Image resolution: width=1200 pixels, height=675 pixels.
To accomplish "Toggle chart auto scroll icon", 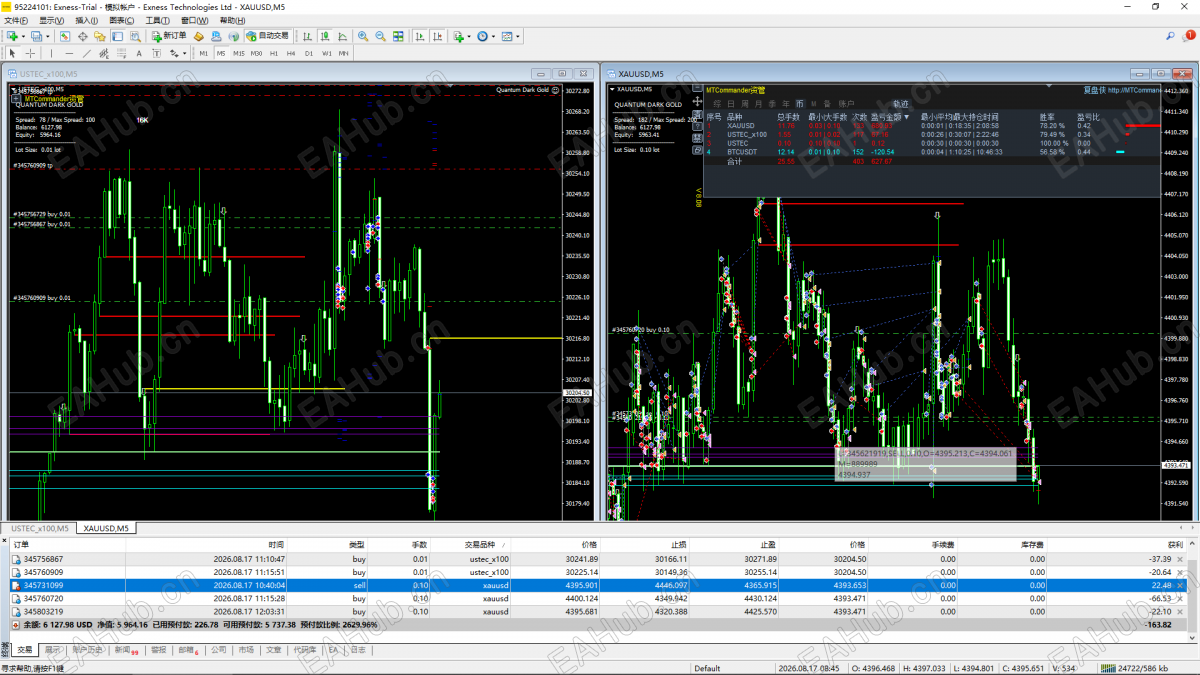I will click(420, 36).
